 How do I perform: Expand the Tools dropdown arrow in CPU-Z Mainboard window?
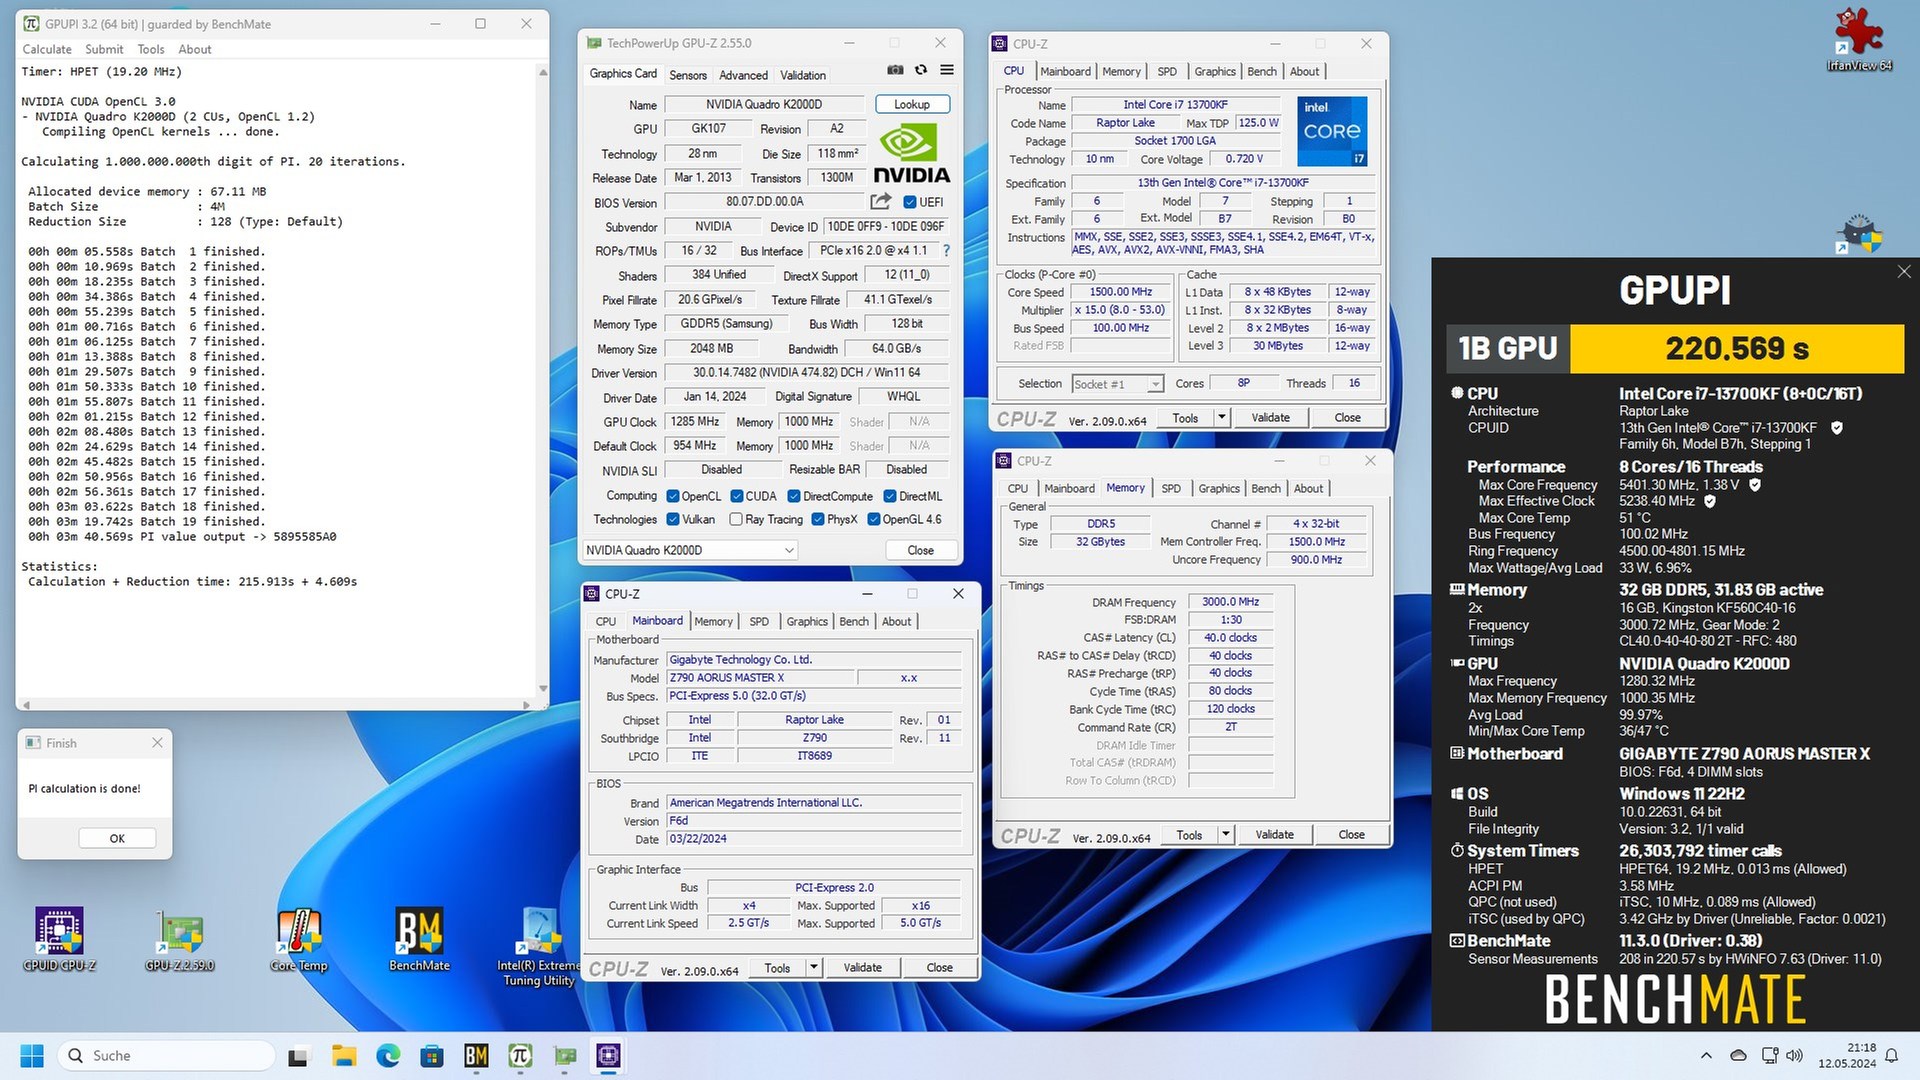(813, 968)
